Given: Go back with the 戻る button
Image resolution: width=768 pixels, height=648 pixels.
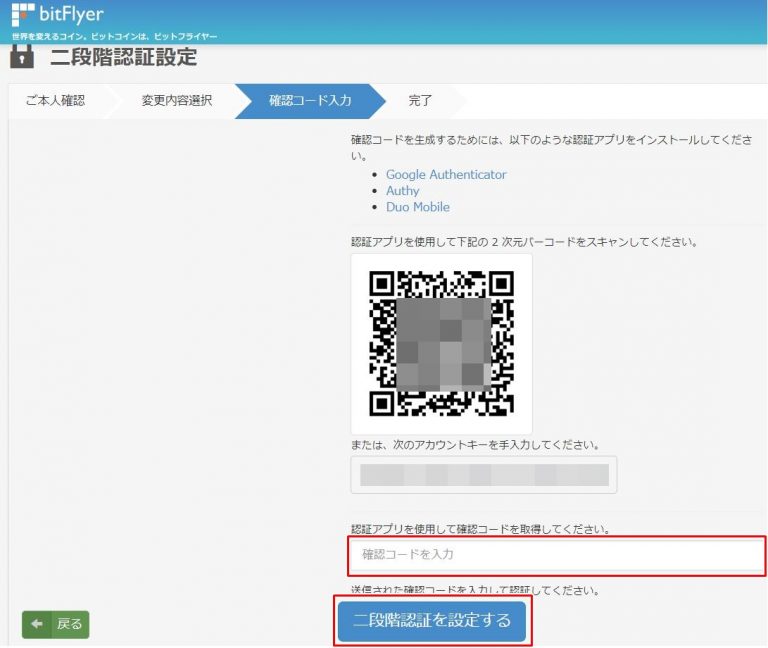Looking at the screenshot, I should tap(56, 624).
